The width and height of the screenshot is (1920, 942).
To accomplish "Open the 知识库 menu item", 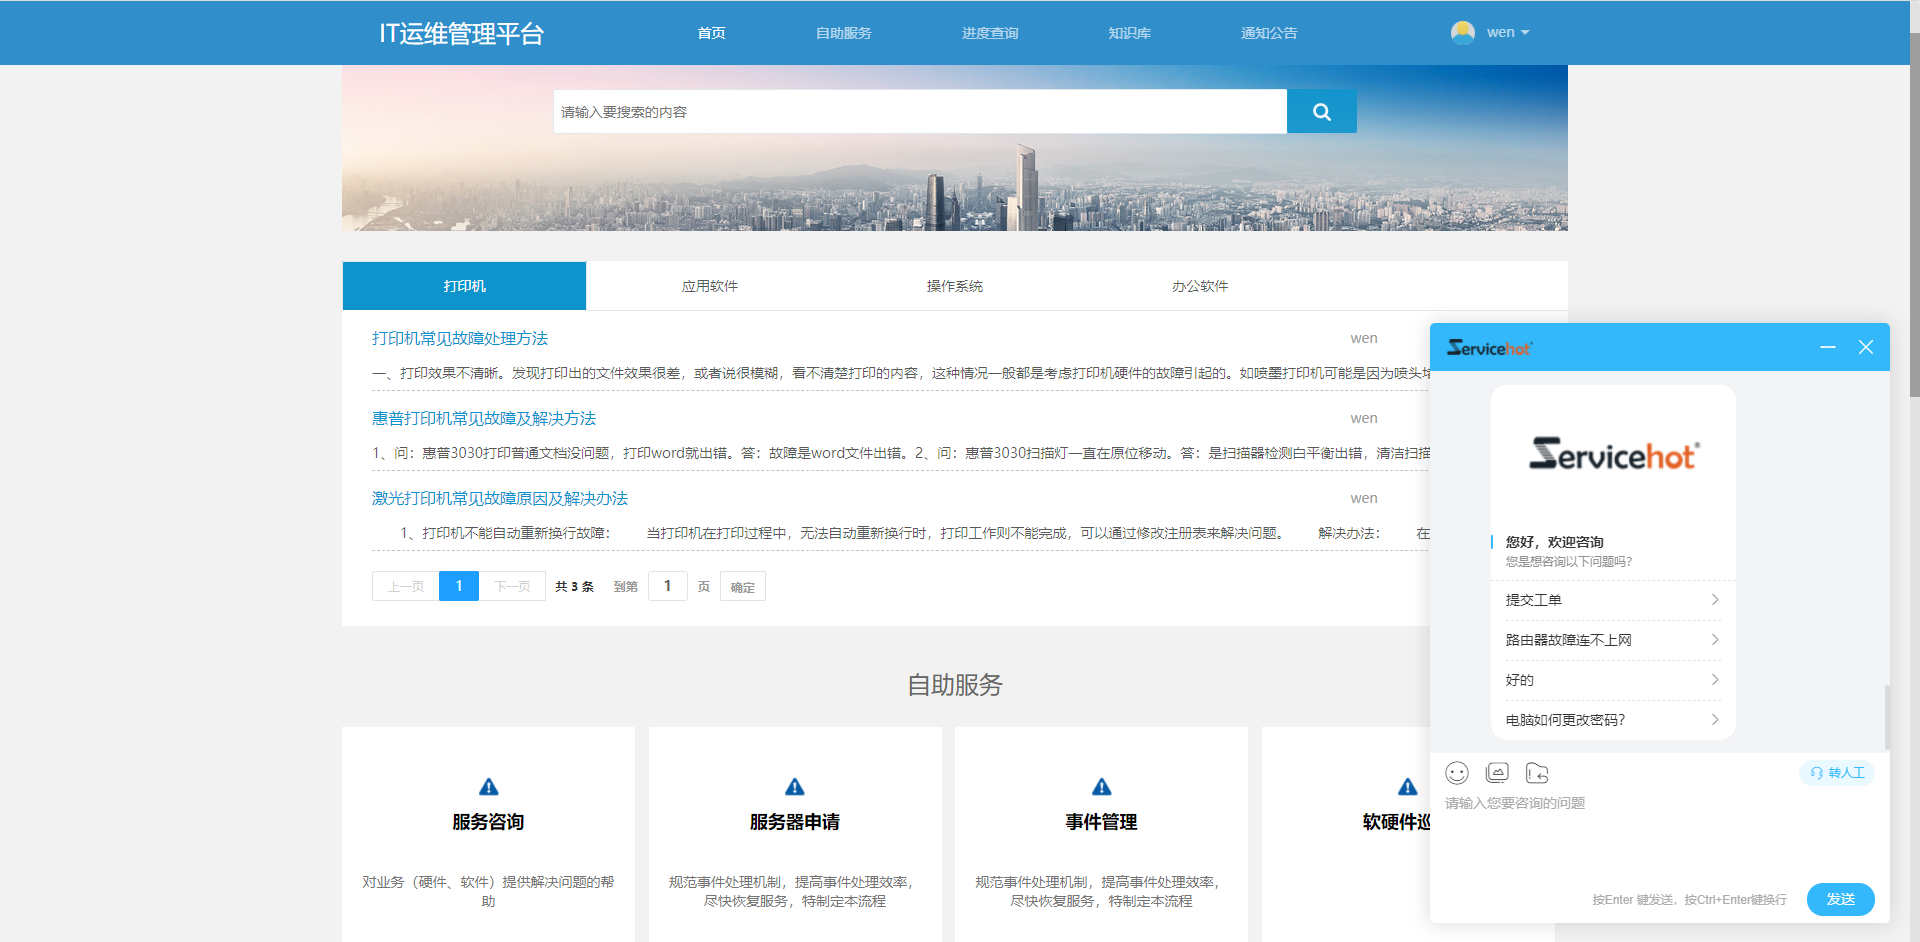I will [x=1129, y=32].
